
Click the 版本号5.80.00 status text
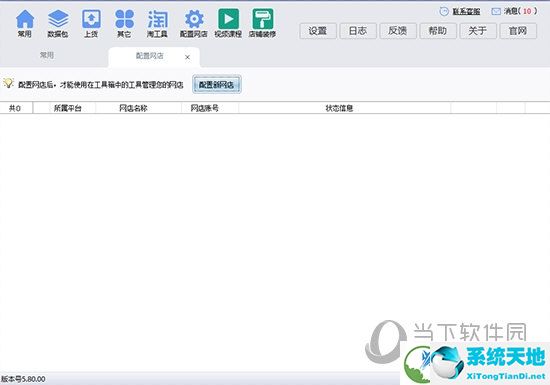[x=23, y=379]
